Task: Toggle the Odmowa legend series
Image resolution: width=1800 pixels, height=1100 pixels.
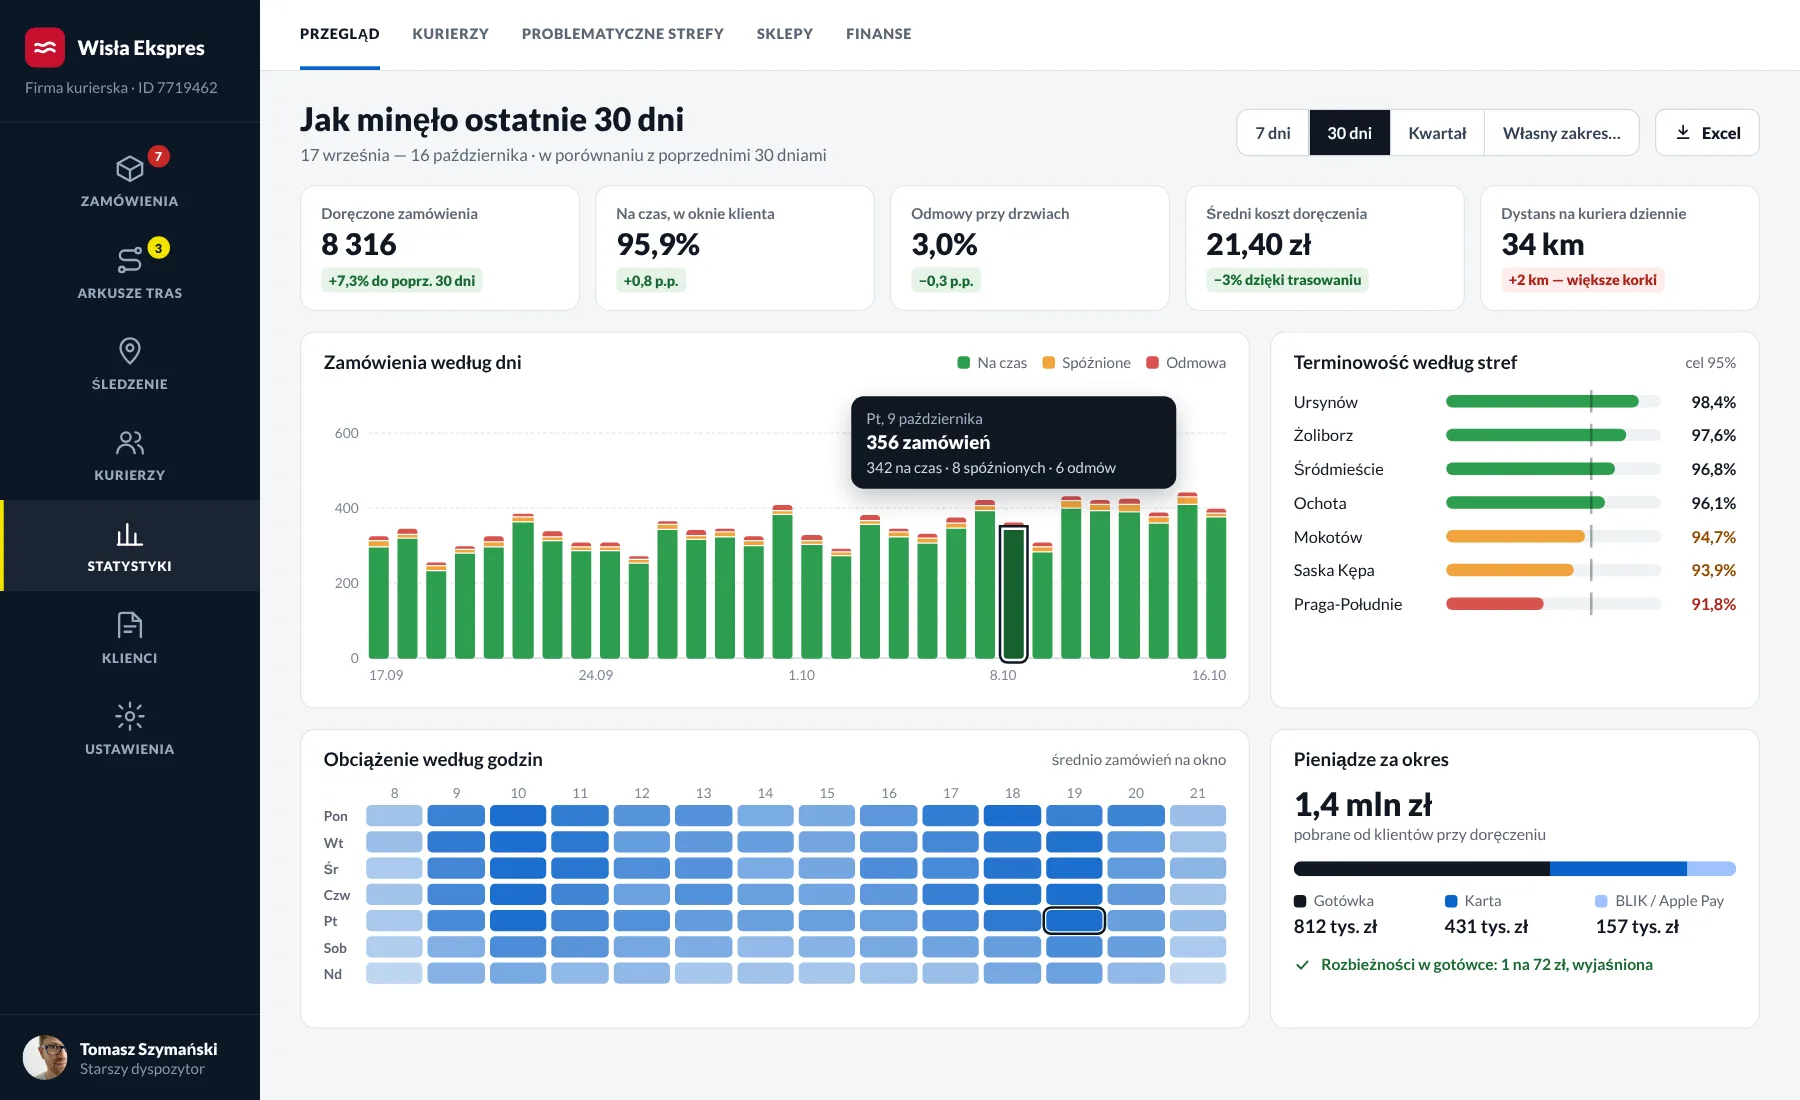Action: click(1186, 363)
